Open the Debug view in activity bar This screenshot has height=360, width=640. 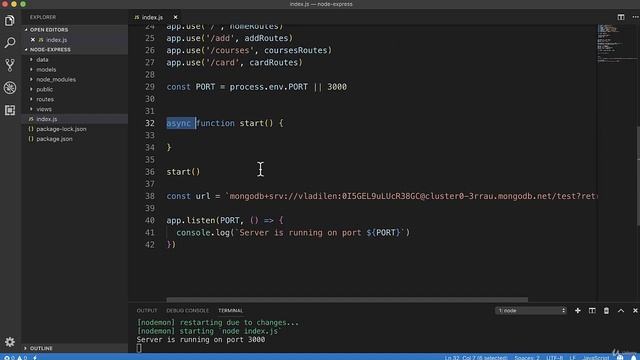(x=10, y=87)
